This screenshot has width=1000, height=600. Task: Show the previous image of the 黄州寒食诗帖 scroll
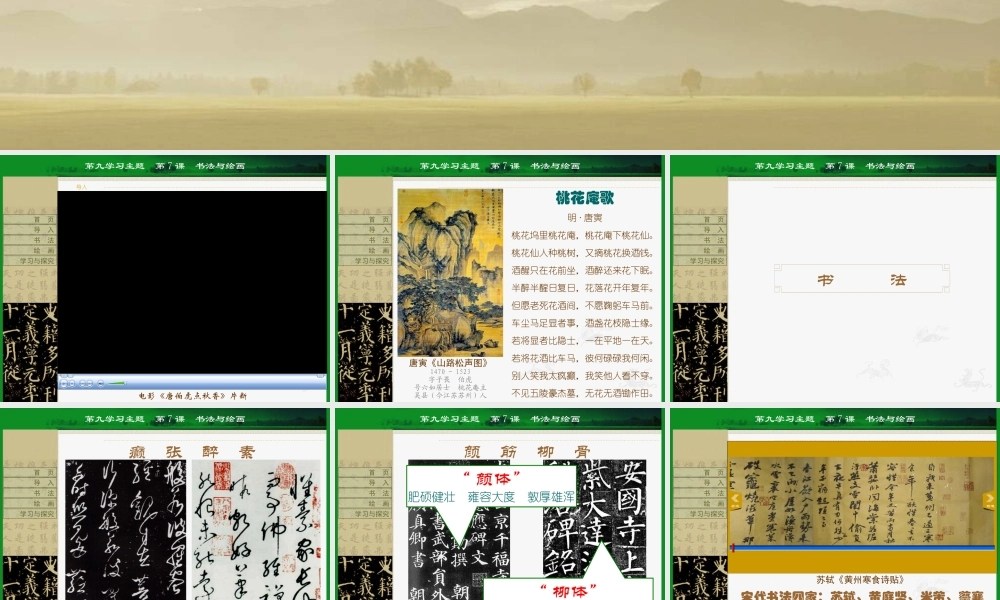click(x=735, y=500)
